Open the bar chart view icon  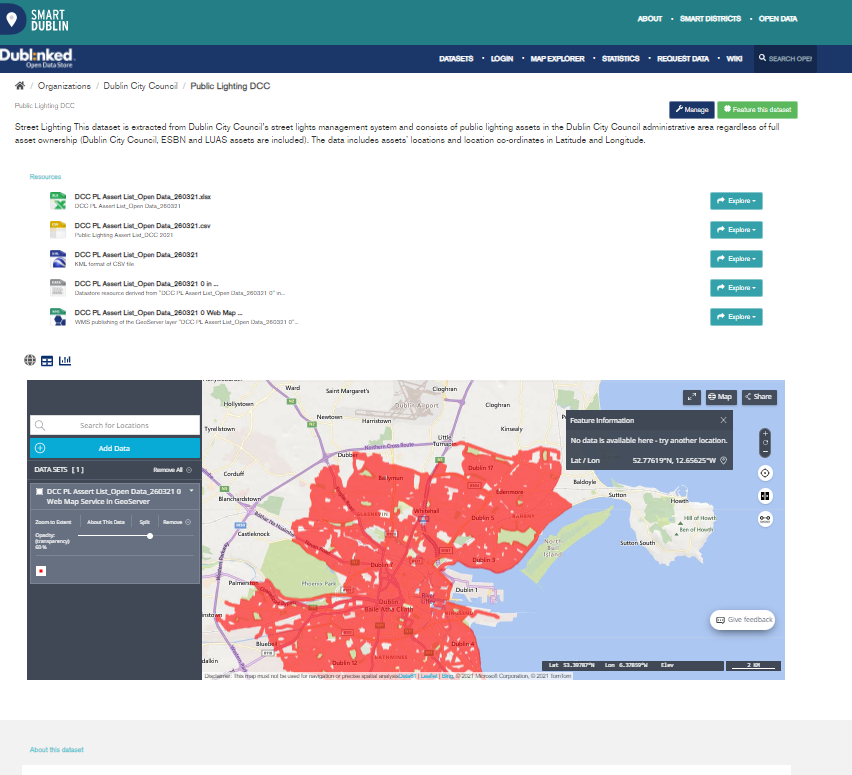coord(65,360)
